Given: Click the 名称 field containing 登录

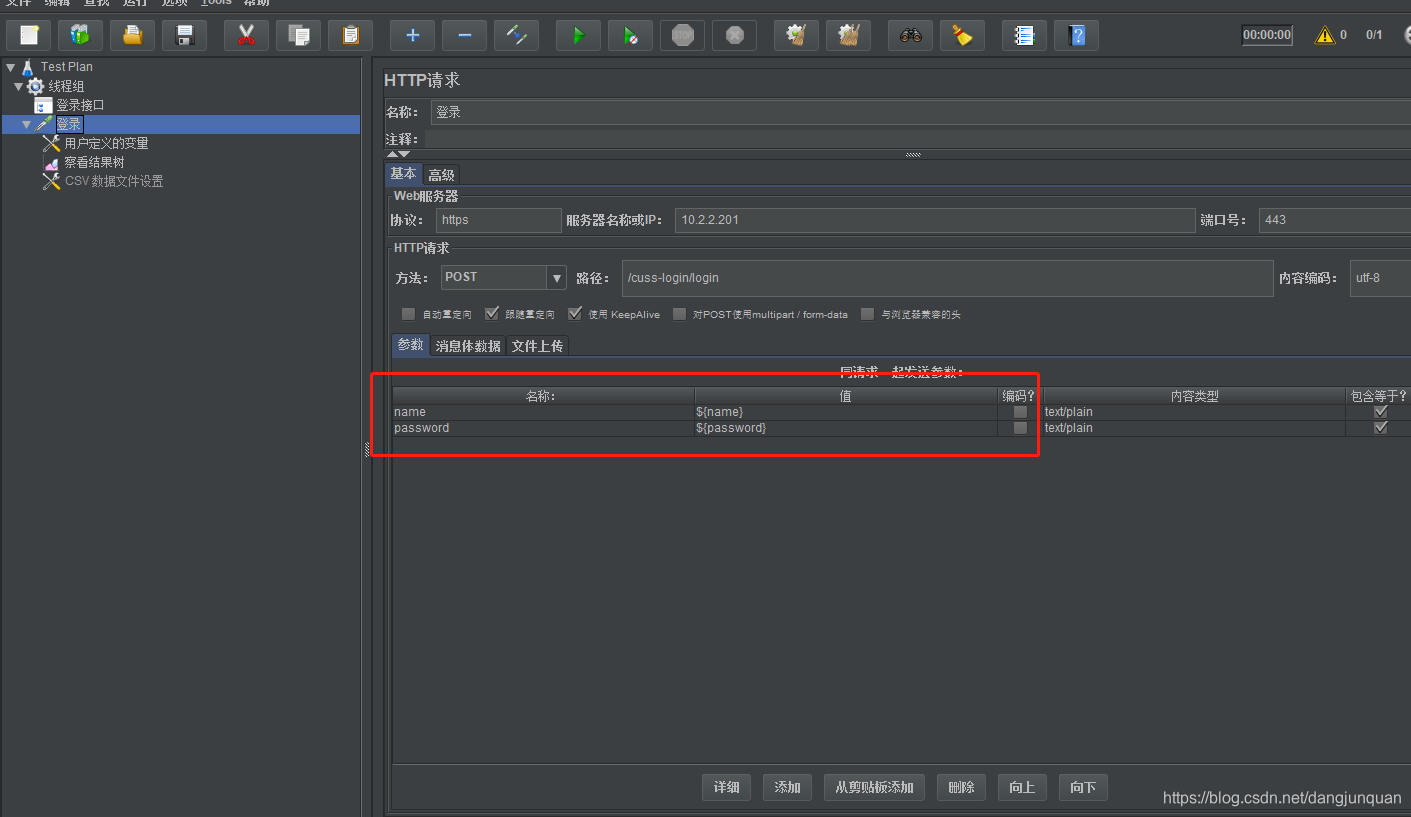Looking at the screenshot, I should click(920, 112).
